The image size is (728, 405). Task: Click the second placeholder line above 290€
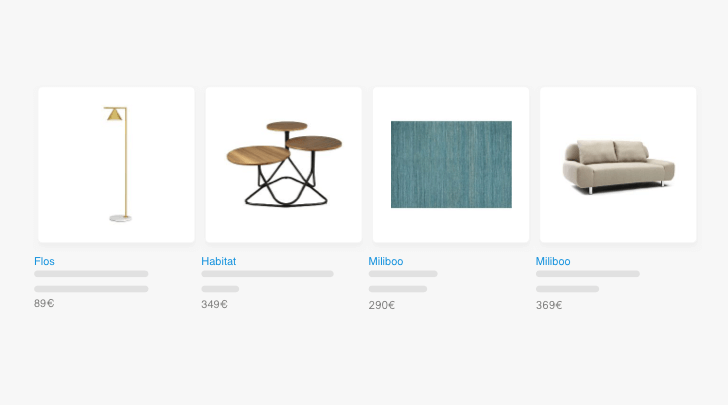click(x=398, y=289)
